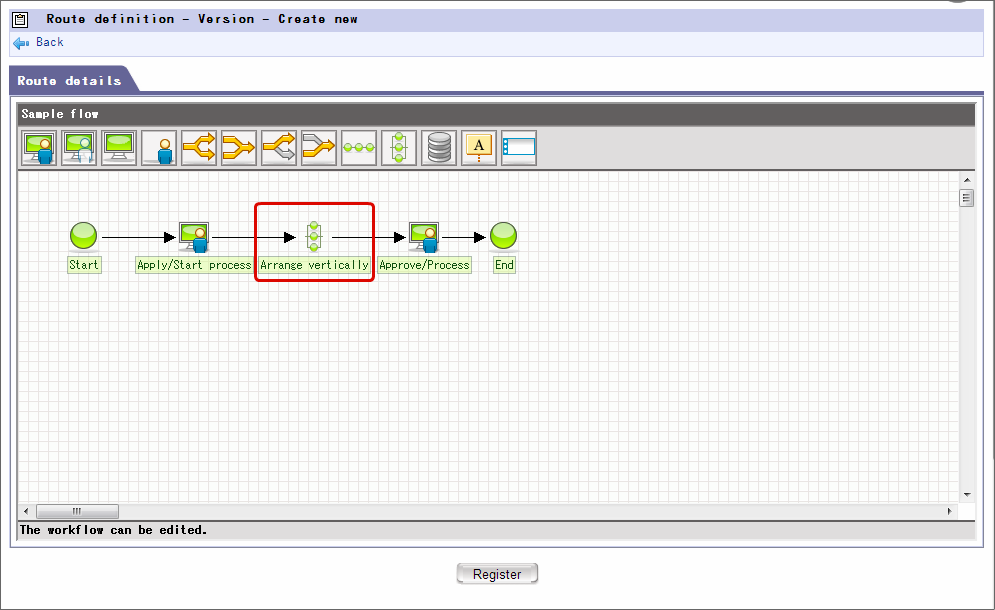The height and width of the screenshot is (610, 995).
Task: Click the back arrow icon
Action: click(21, 43)
